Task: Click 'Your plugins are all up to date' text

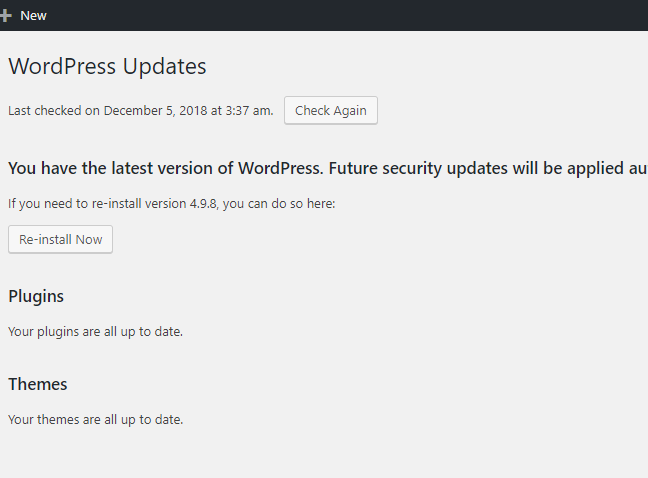Action: click(95, 331)
